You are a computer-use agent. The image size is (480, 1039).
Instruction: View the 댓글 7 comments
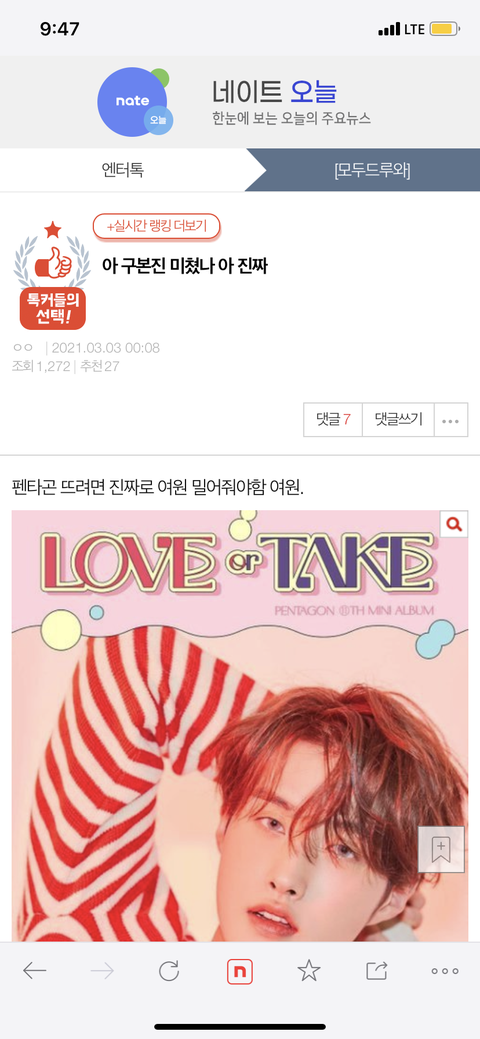[333, 419]
